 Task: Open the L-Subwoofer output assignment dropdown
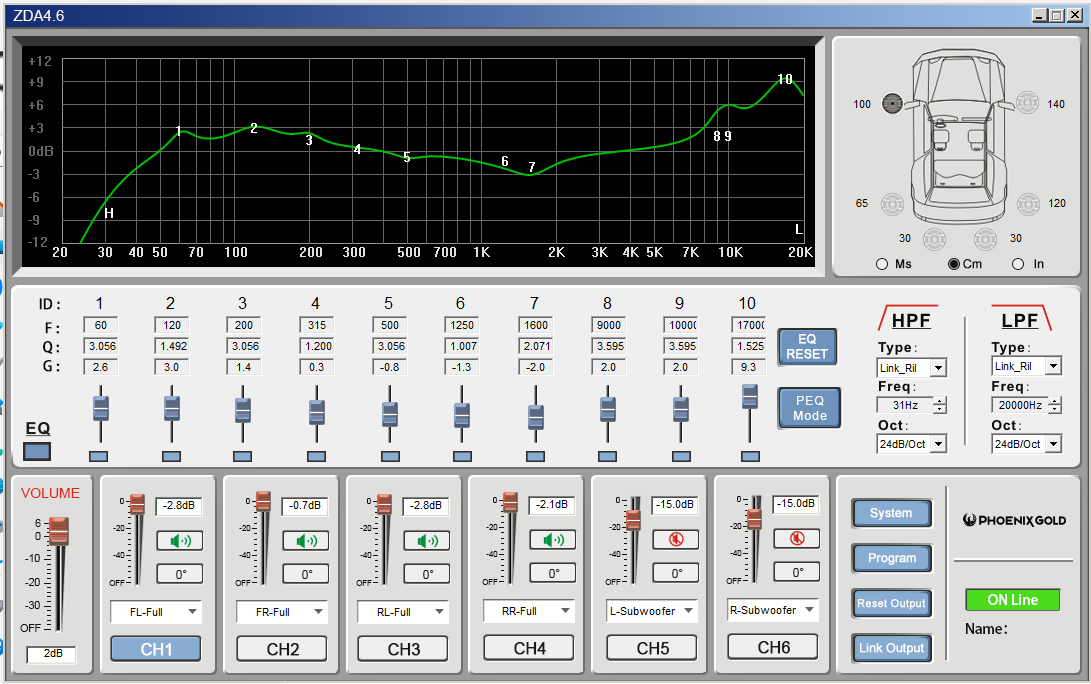(651, 611)
